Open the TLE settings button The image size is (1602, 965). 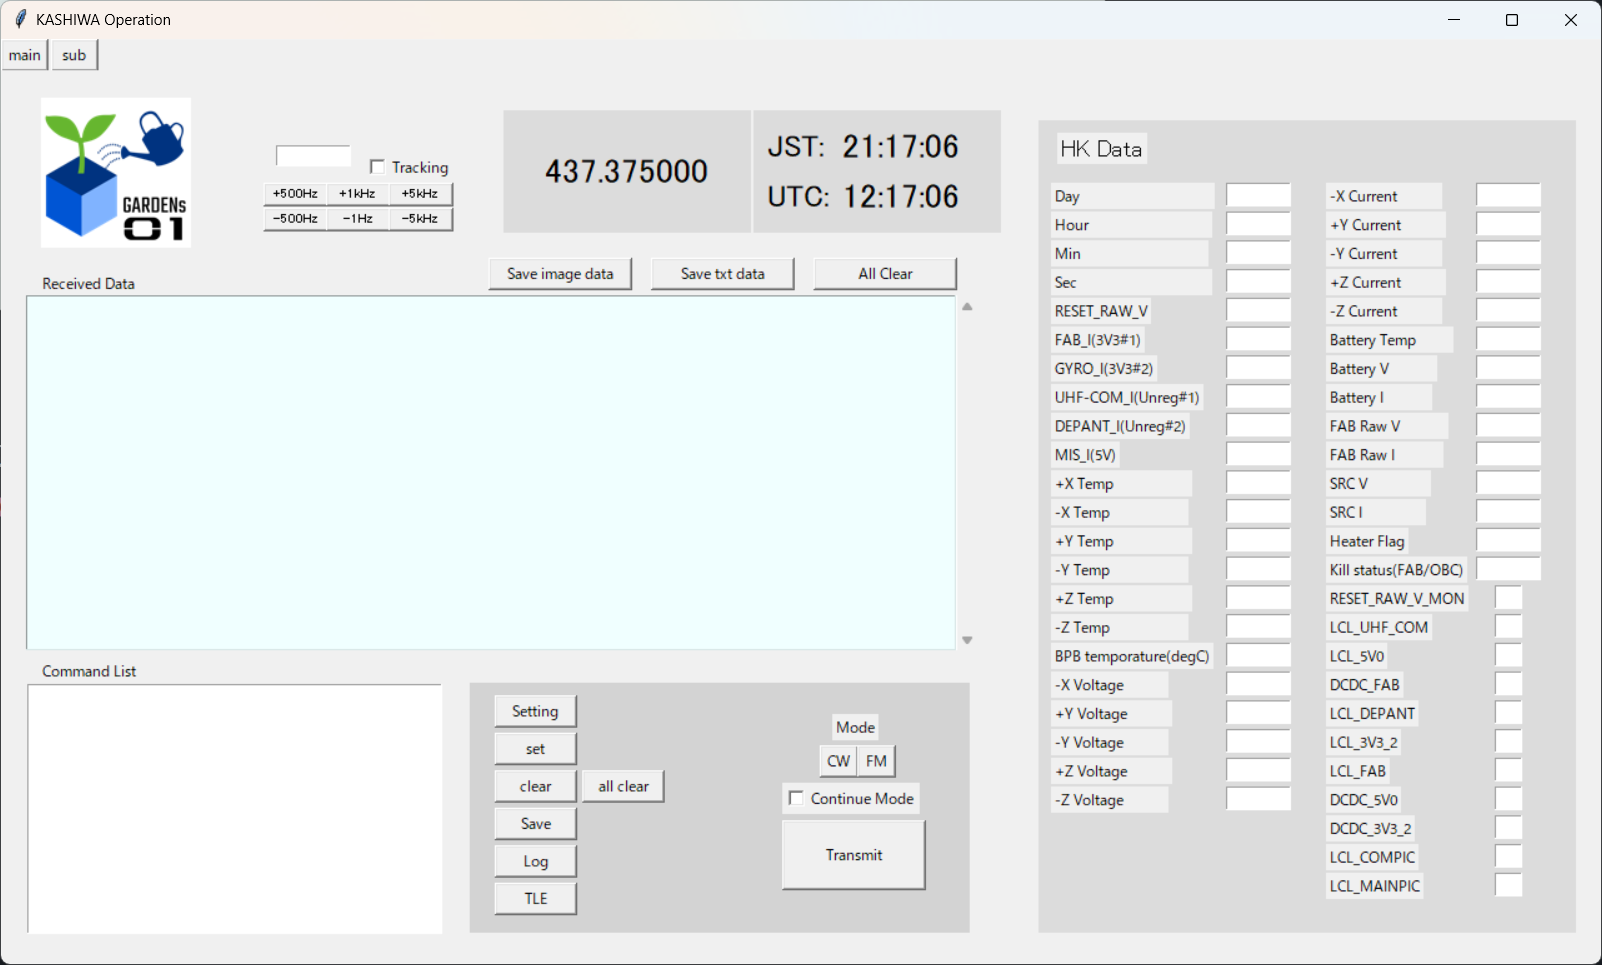tap(536, 898)
